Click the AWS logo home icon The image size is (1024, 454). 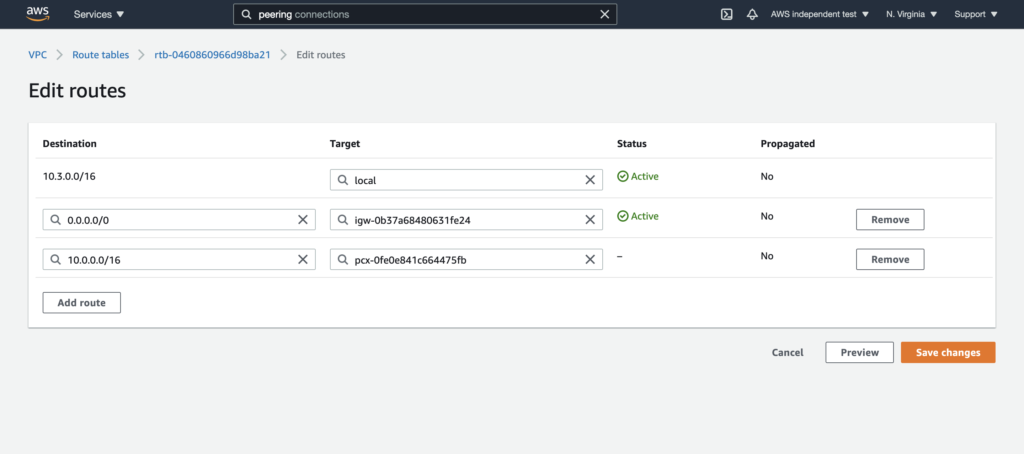[x=38, y=15]
